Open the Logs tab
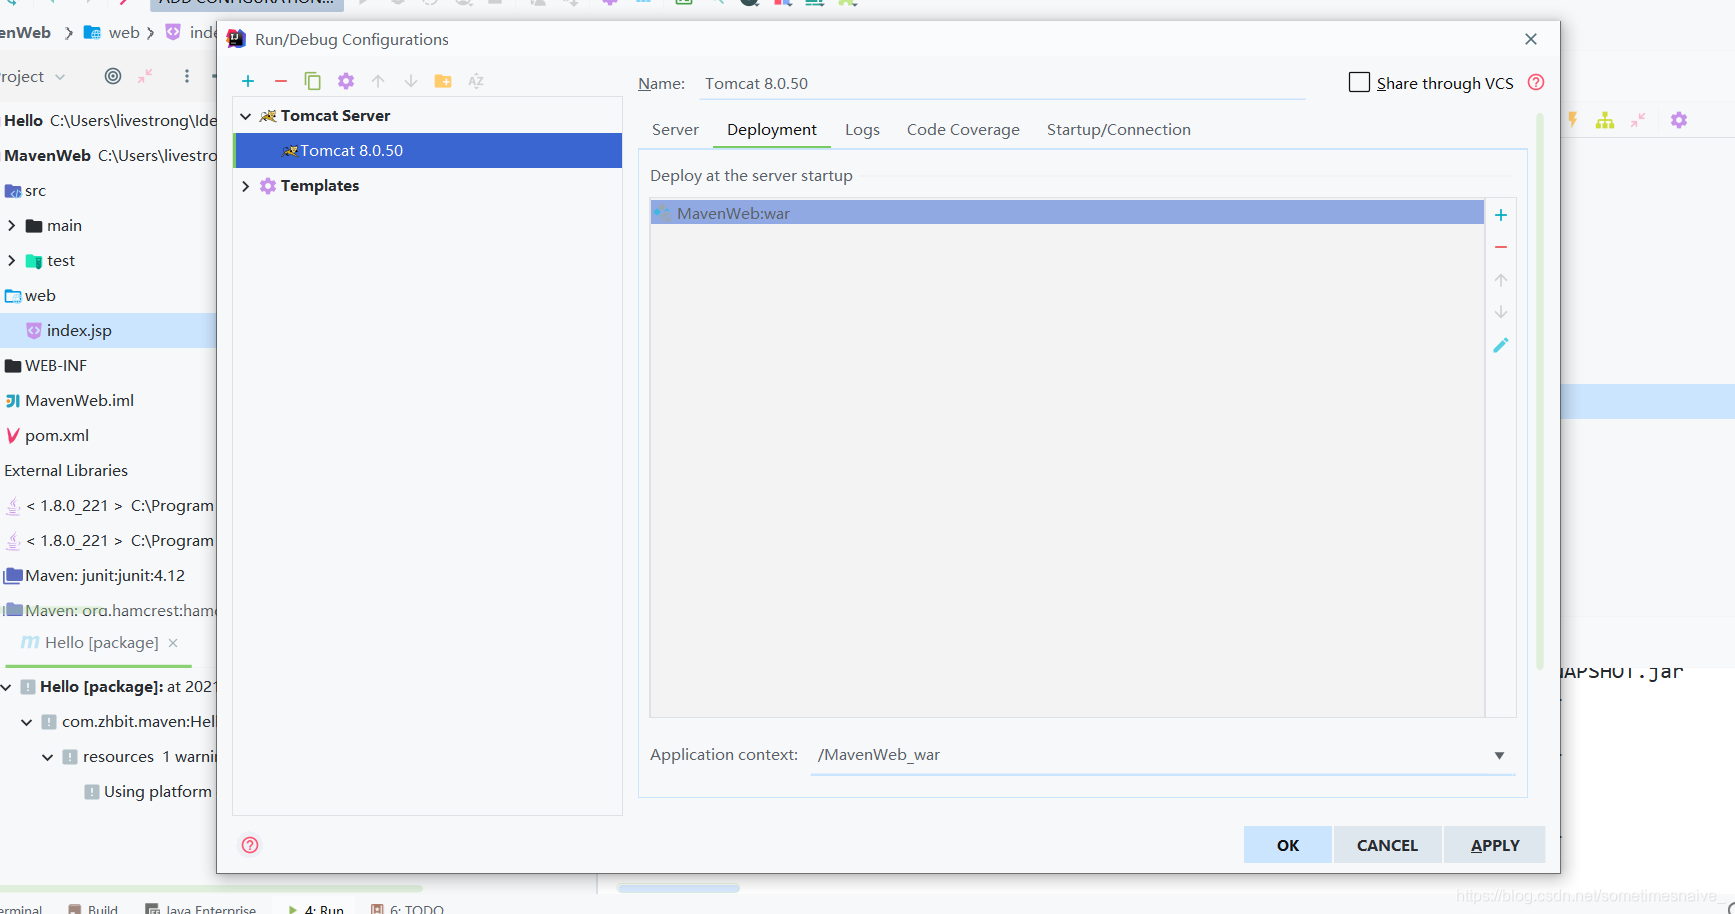 [x=862, y=130]
